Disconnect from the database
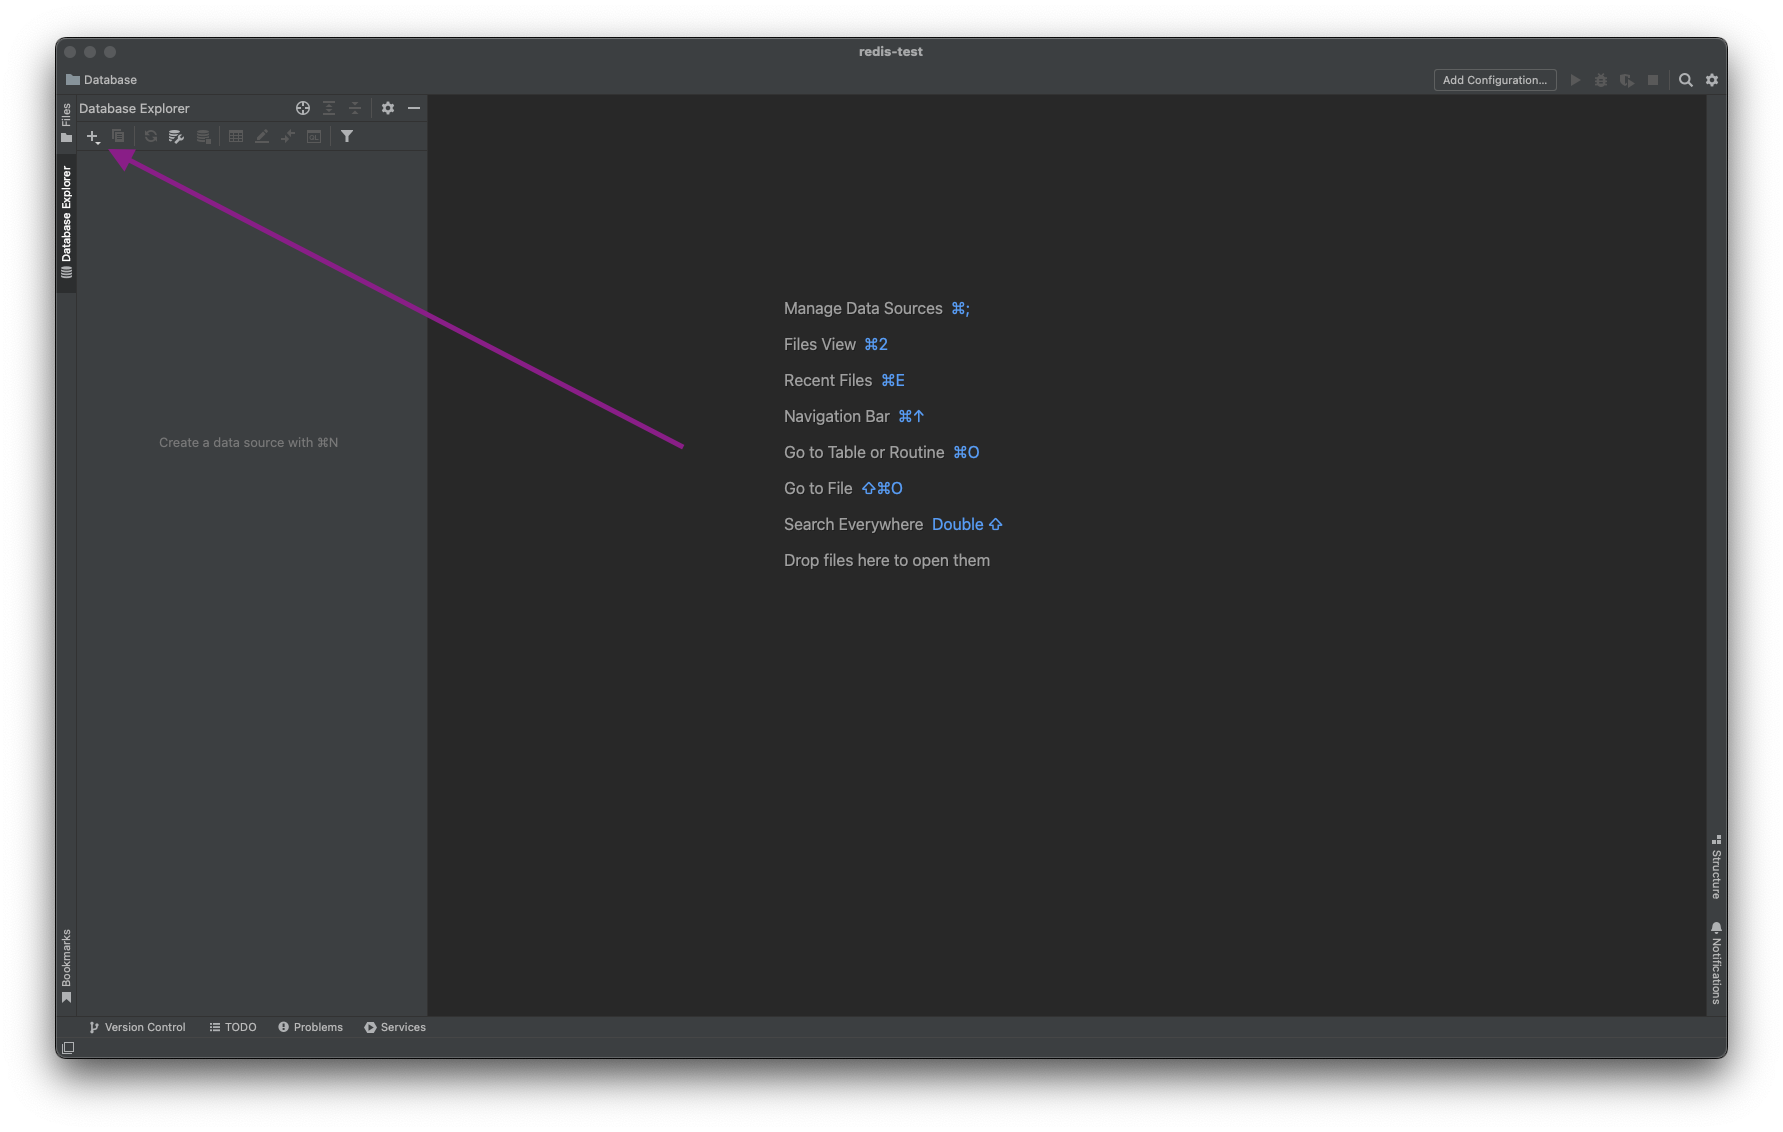 point(204,136)
